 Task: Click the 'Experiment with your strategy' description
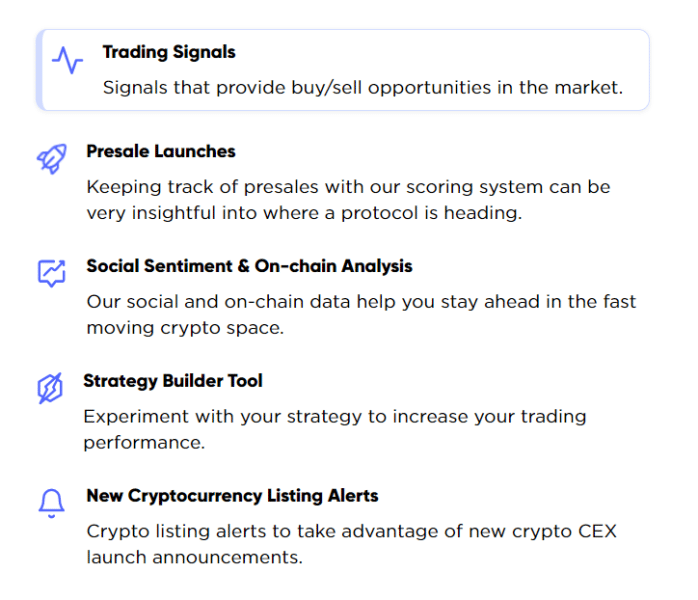pos(334,416)
